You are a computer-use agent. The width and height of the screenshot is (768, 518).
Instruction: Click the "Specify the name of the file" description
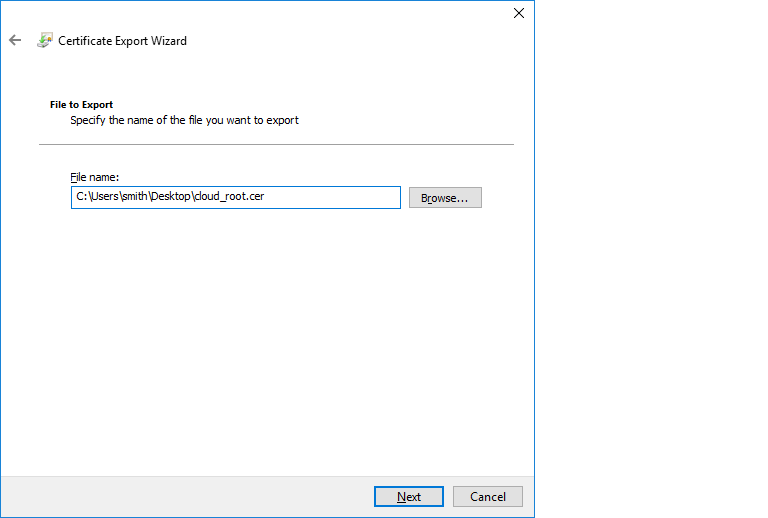pos(184,120)
